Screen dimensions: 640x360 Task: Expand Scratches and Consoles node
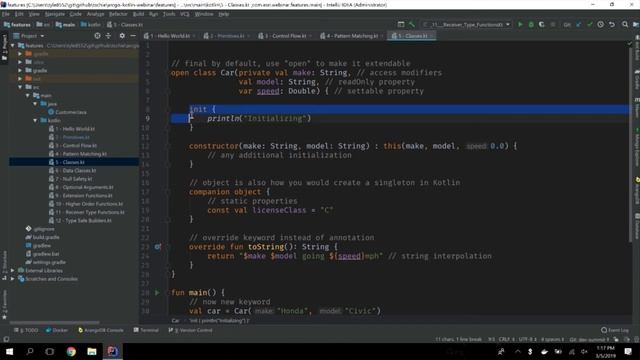tap(13, 279)
